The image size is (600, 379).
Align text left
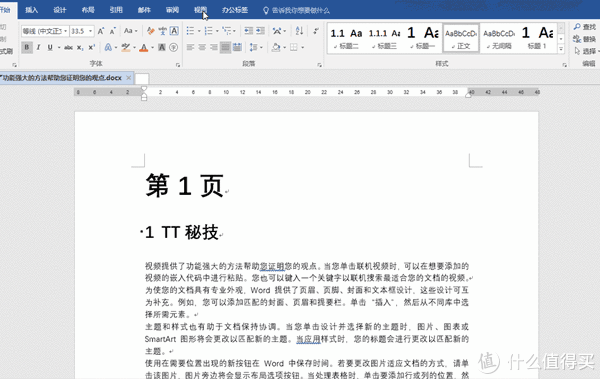pos(190,47)
